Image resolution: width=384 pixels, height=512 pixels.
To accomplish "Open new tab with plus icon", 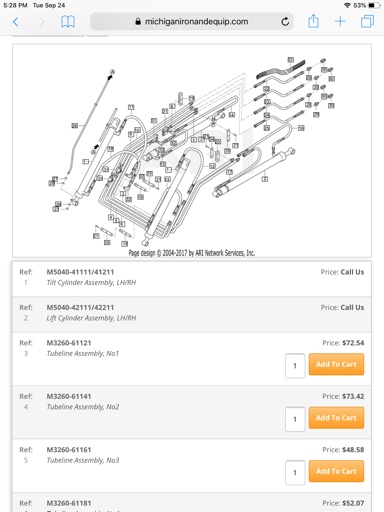I will point(340,22).
